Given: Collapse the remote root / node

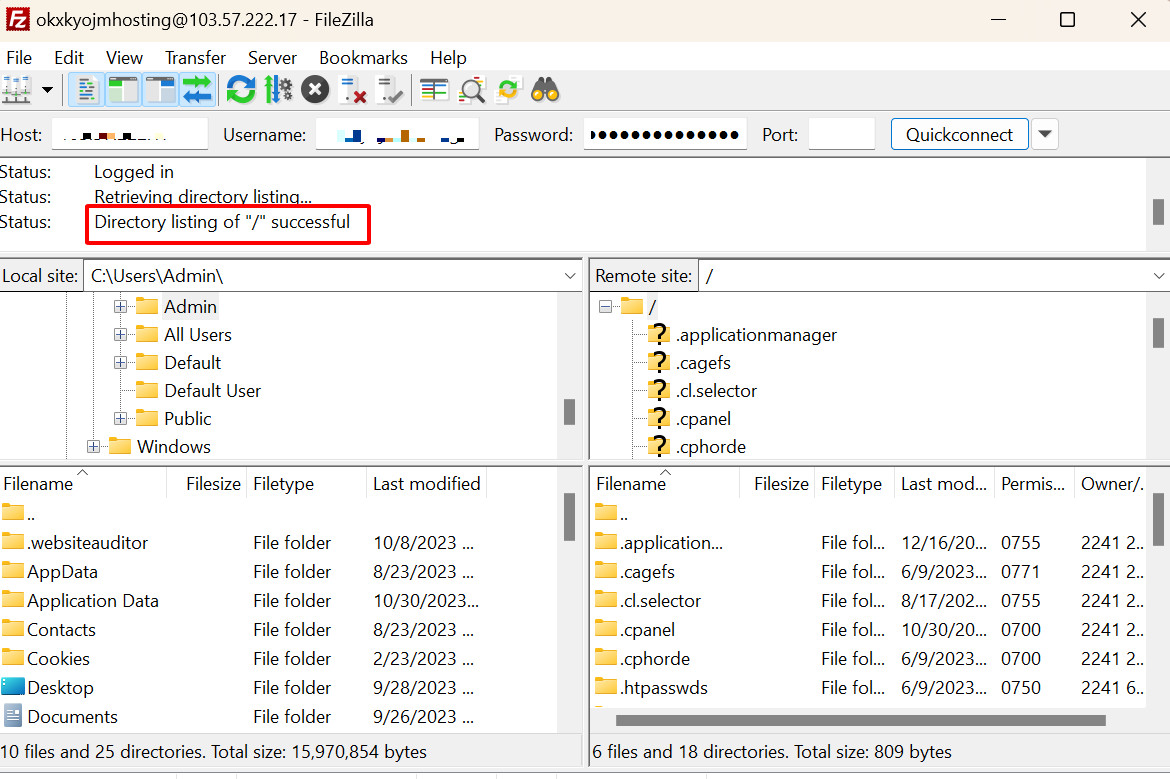Looking at the screenshot, I should click(x=605, y=307).
